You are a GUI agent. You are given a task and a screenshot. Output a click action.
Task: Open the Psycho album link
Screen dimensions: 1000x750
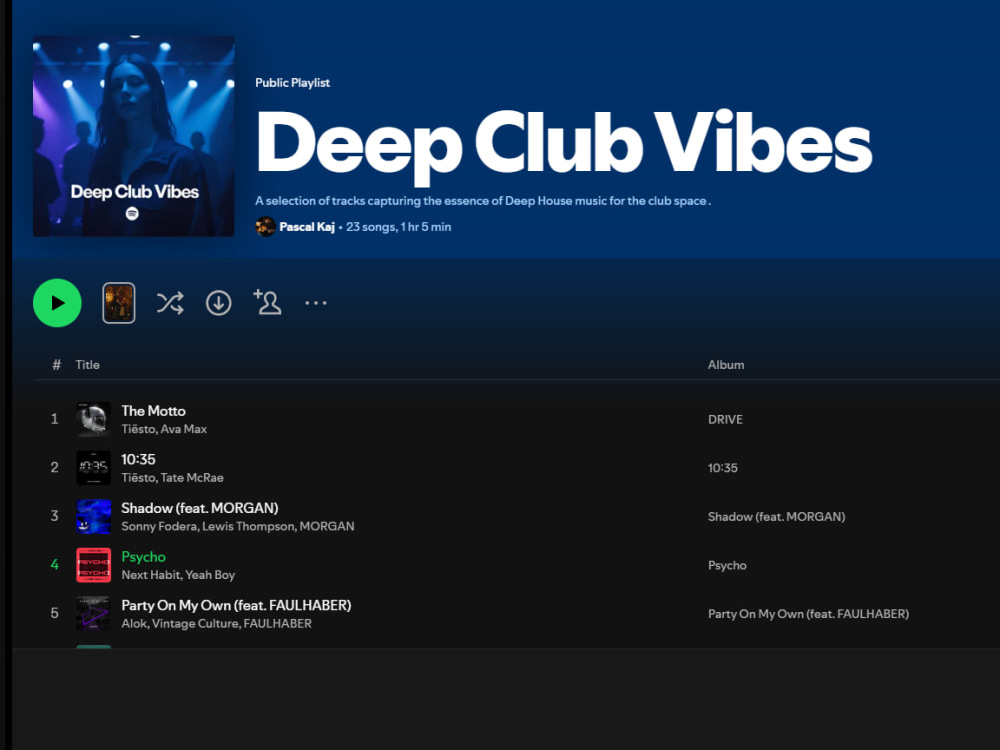point(727,566)
